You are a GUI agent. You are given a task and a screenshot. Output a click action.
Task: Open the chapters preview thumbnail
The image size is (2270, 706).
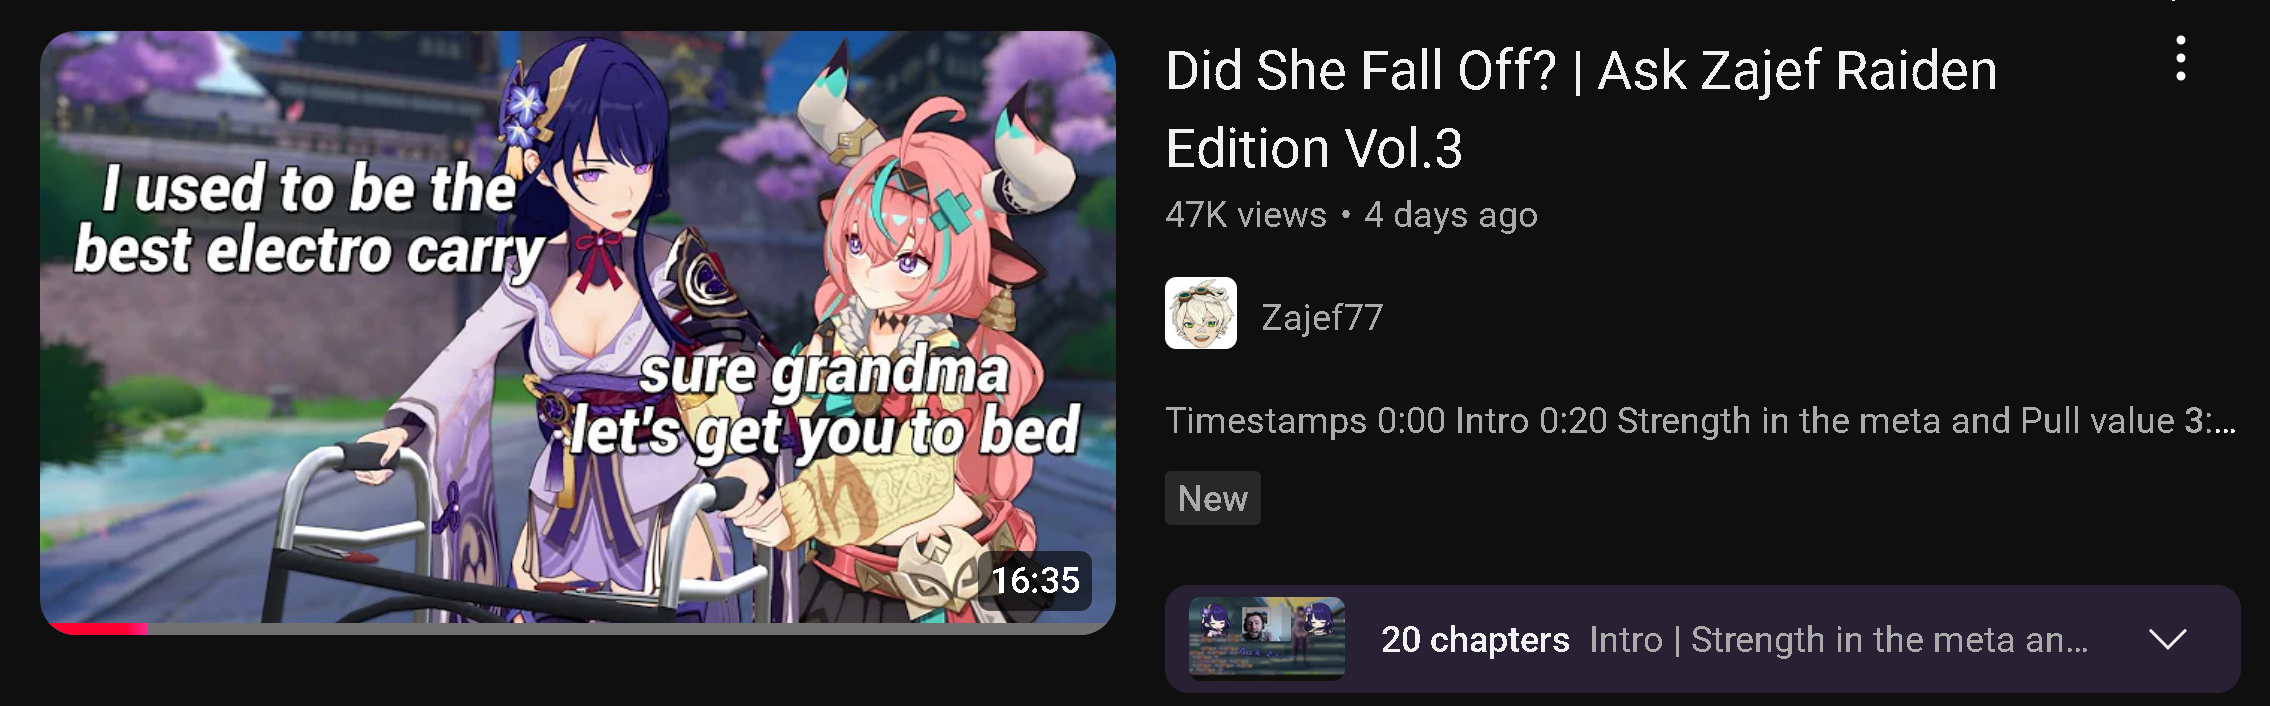point(1267,638)
